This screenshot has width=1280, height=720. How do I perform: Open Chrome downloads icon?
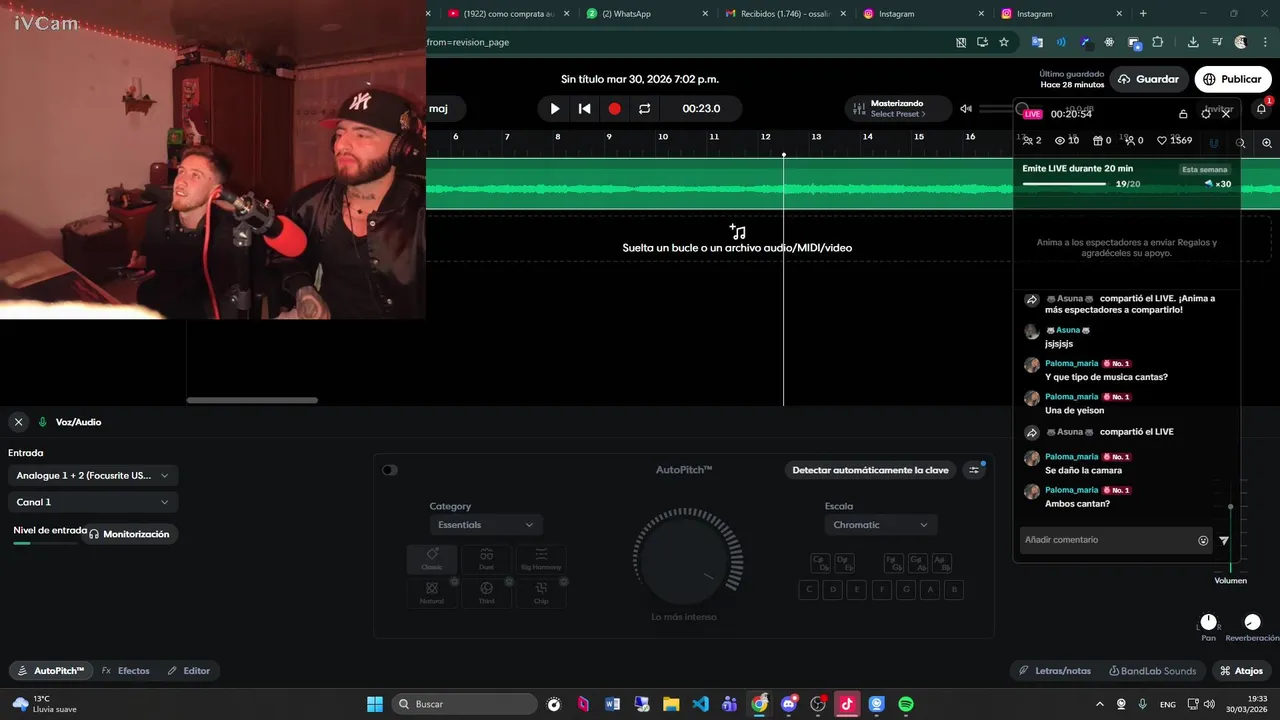click(1193, 42)
